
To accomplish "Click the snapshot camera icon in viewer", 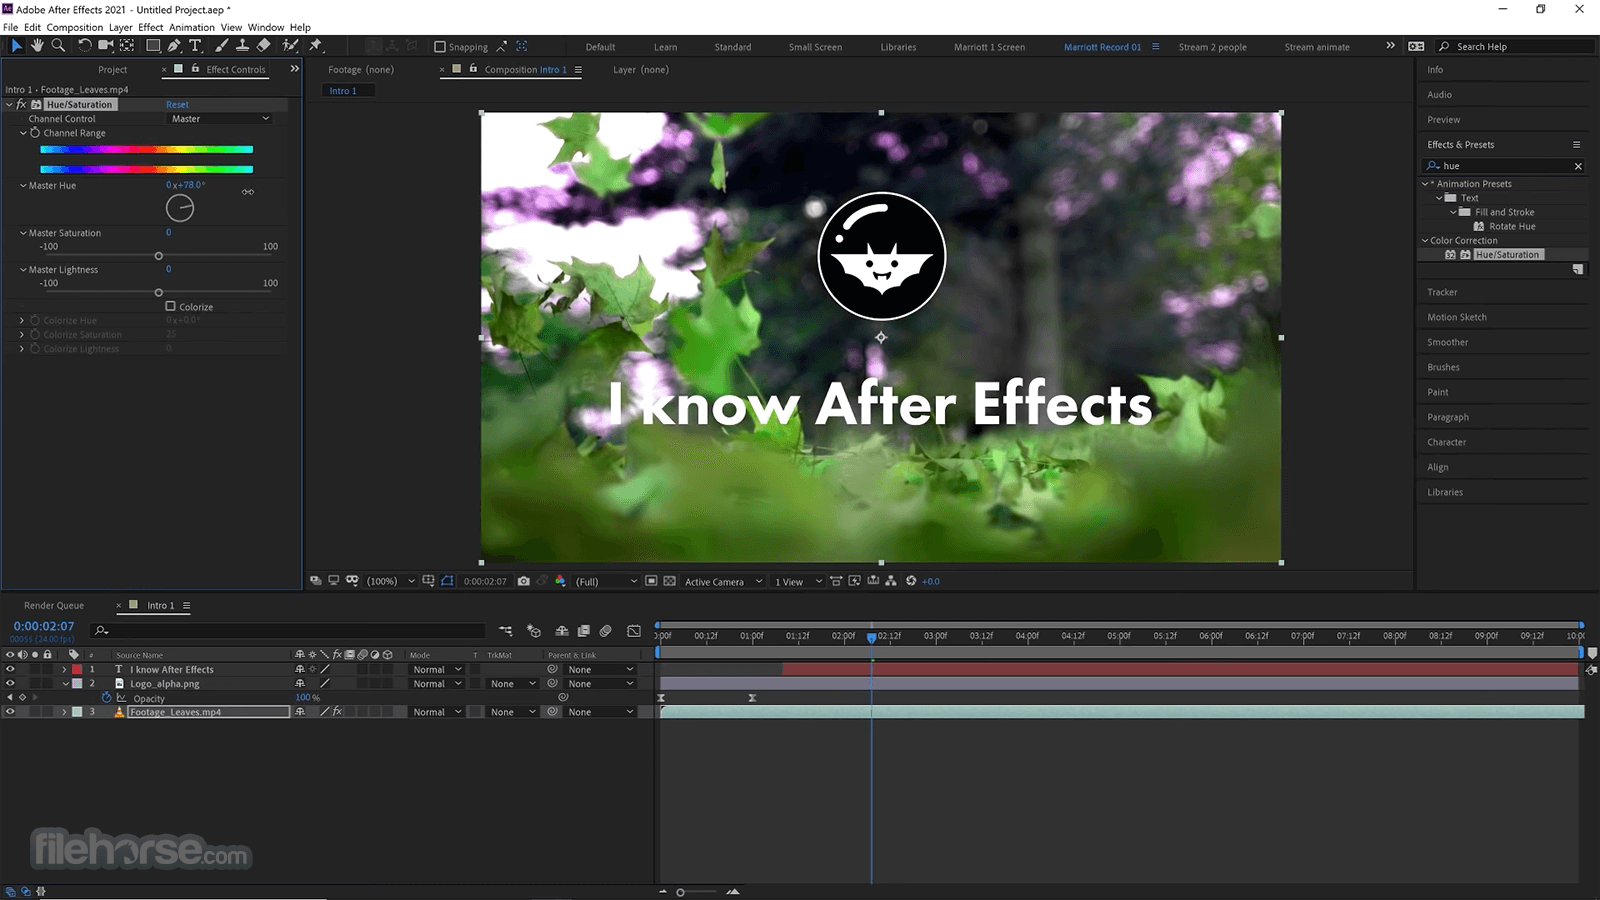I will point(523,581).
